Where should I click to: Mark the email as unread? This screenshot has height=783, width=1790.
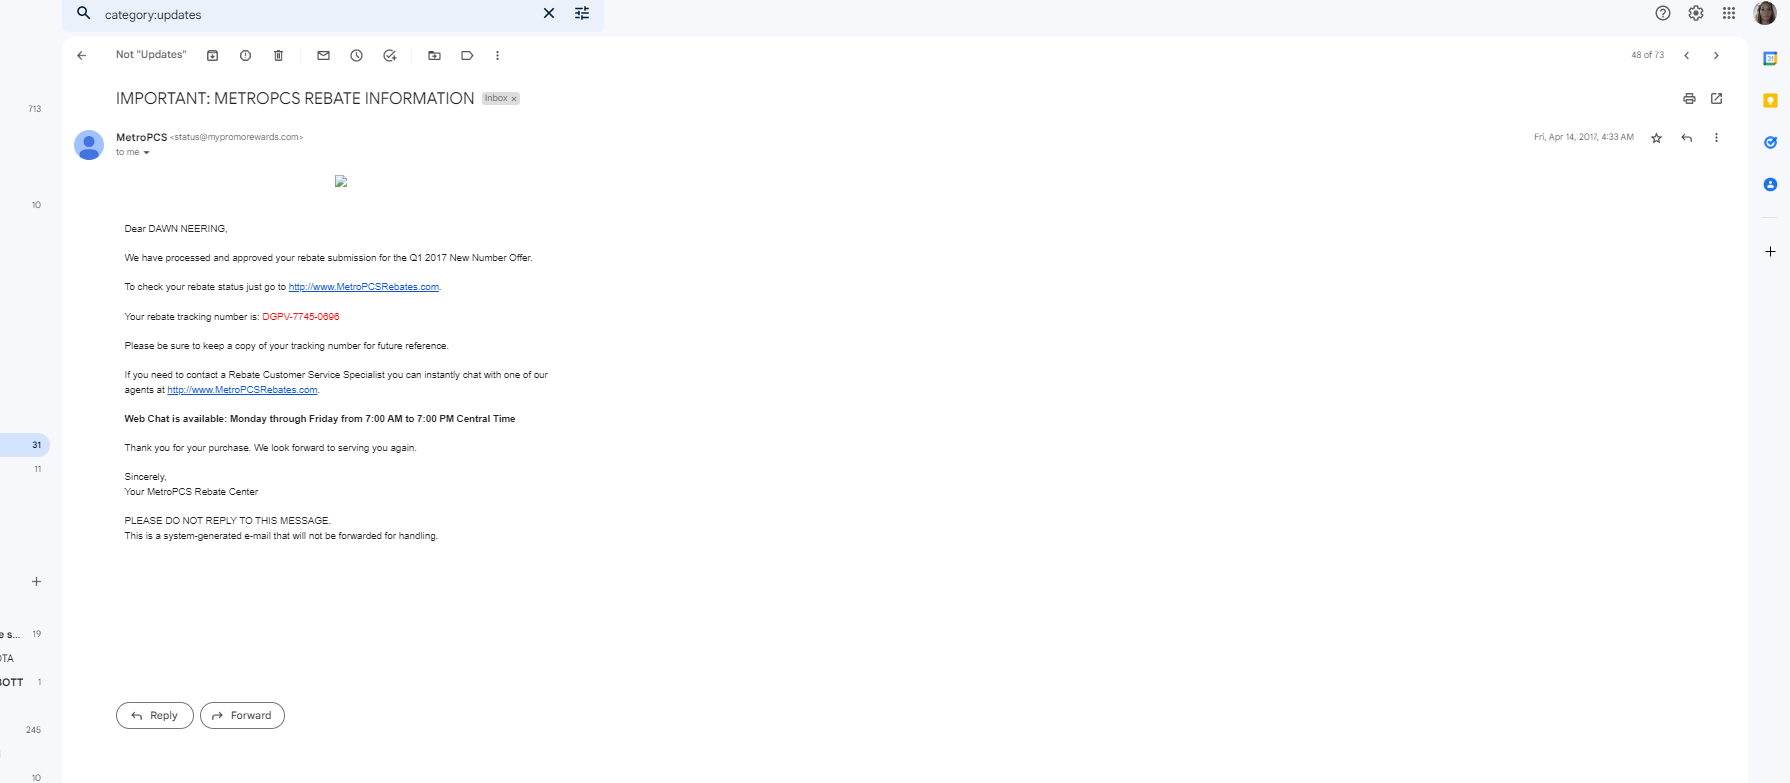[323, 56]
